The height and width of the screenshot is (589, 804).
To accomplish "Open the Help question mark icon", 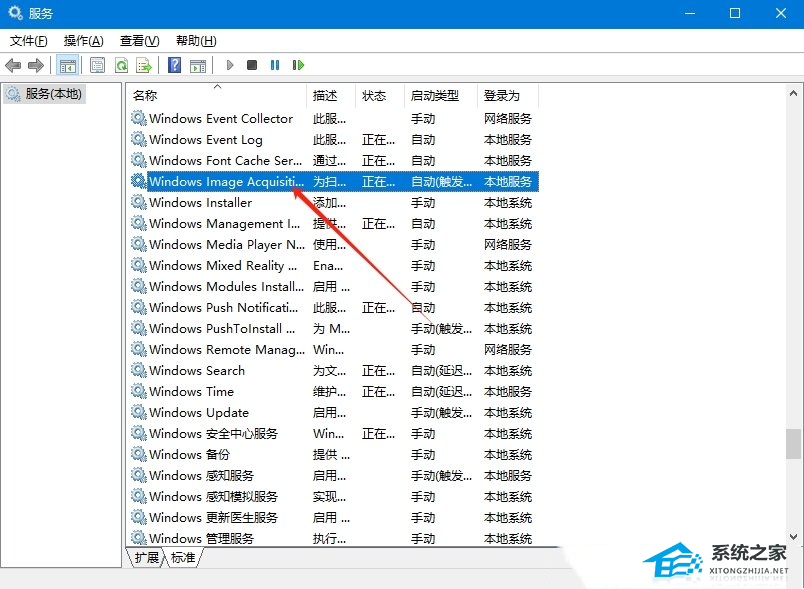I will 174,65.
